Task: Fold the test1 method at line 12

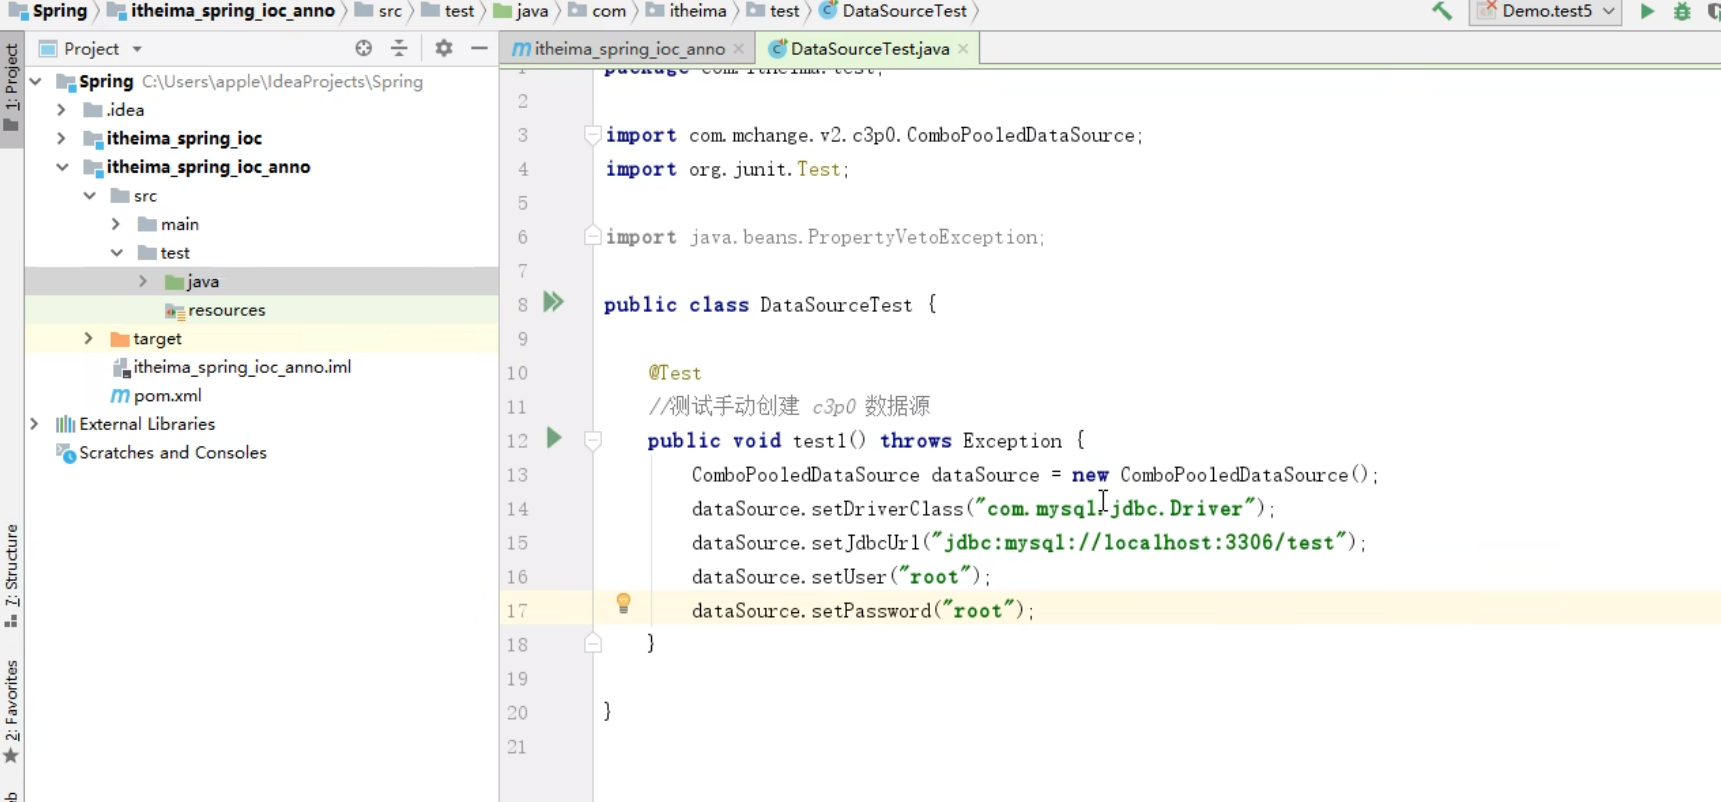Action: tap(593, 441)
